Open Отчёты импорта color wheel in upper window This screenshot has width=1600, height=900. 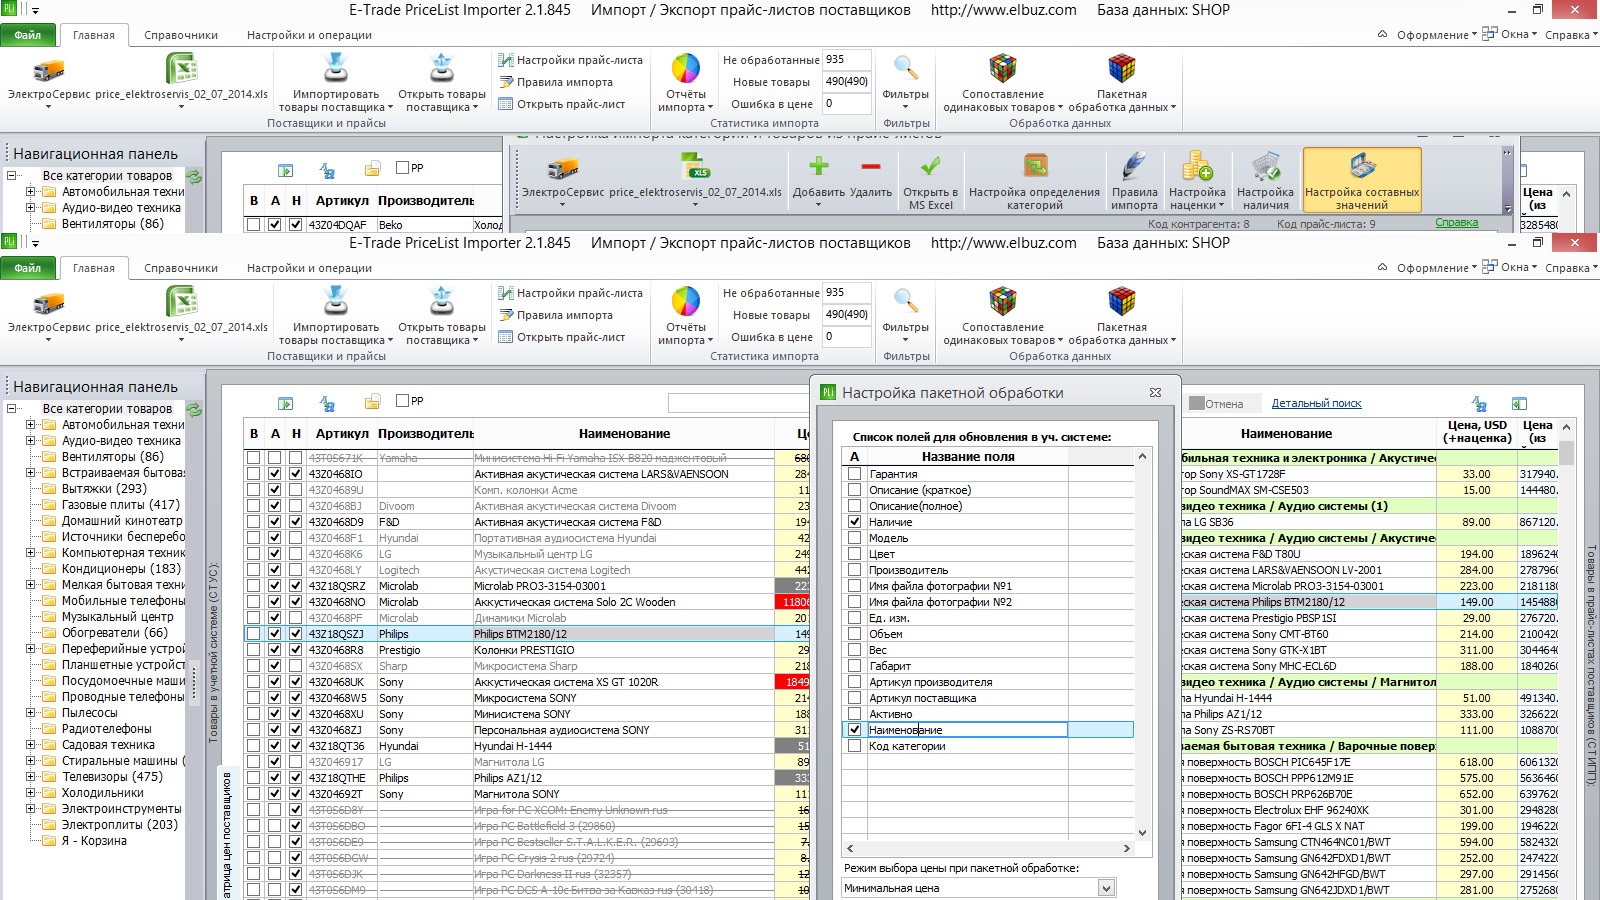point(686,68)
